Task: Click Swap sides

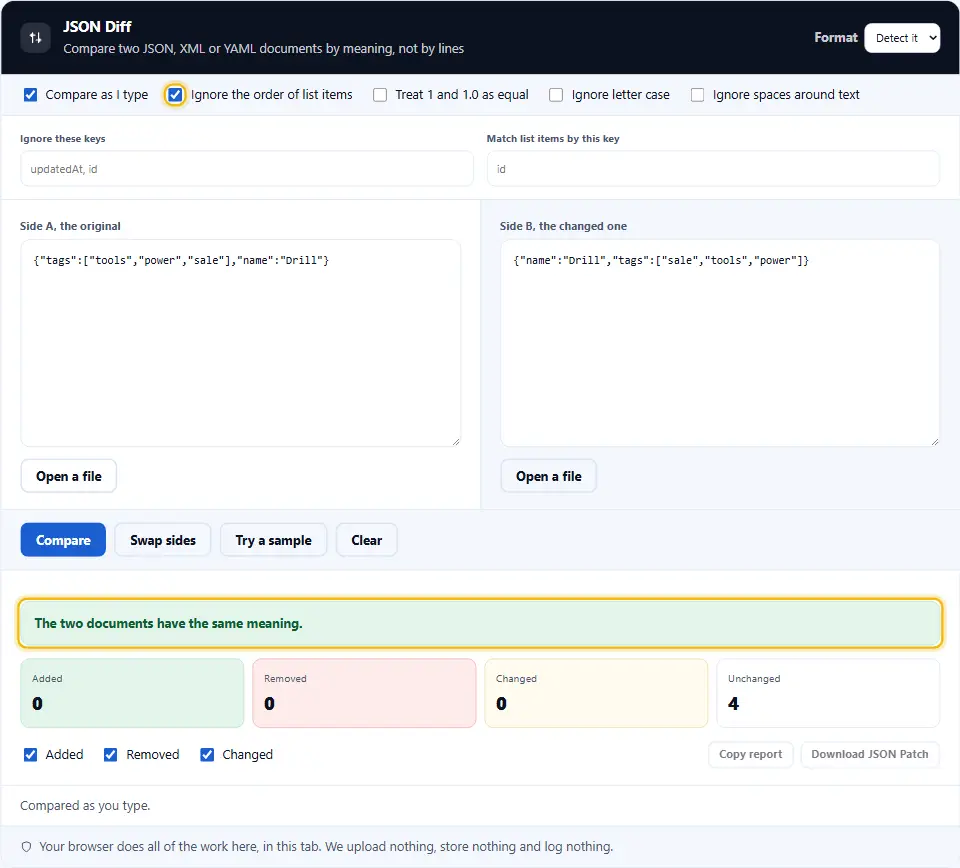Action: [163, 540]
